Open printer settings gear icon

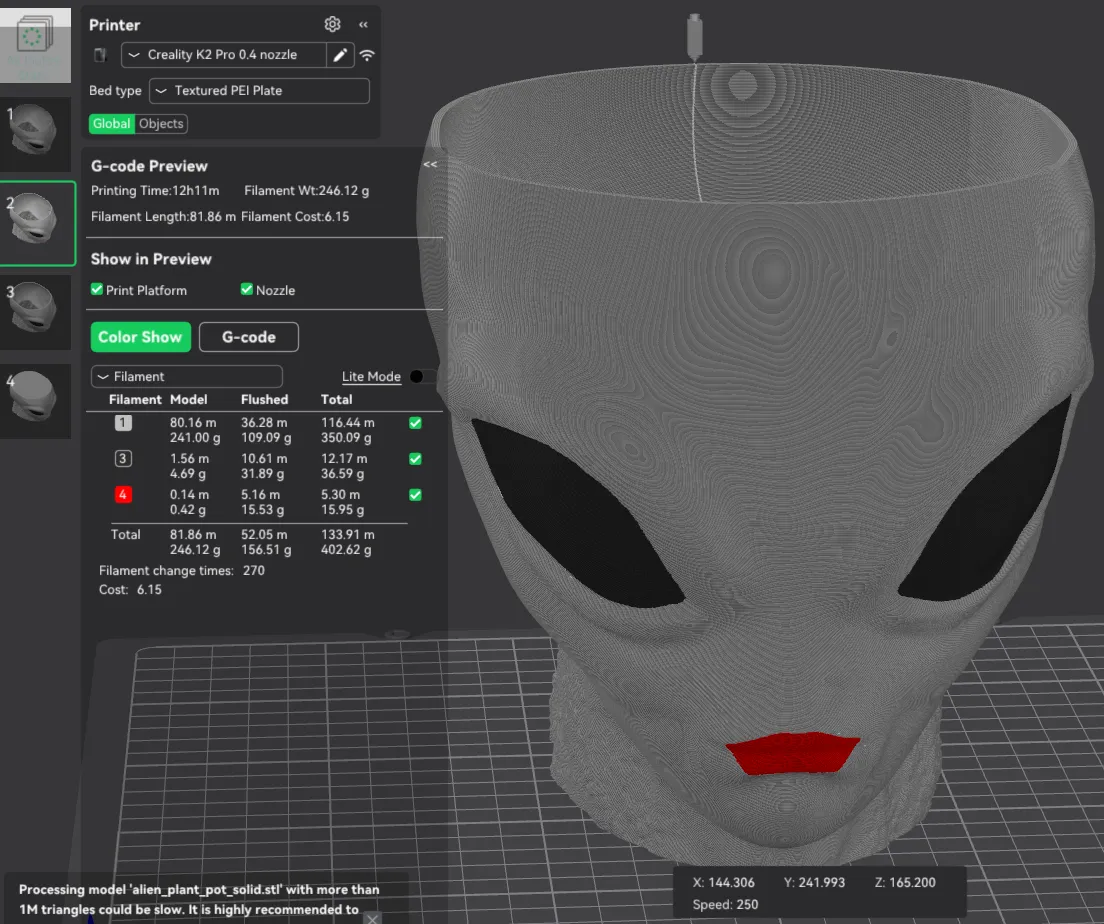coord(332,25)
